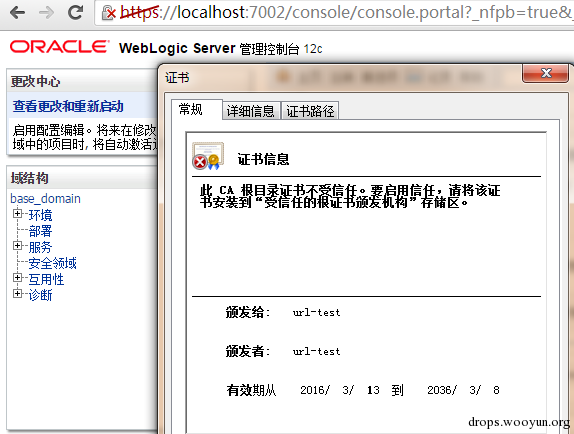
Task: Click the Oracle logo
Action: 59,47
